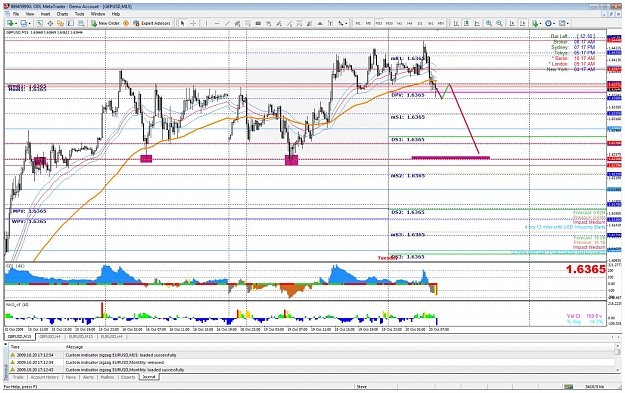Open the Navigator panel icon
The image size is (625, 393).
(60, 23)
